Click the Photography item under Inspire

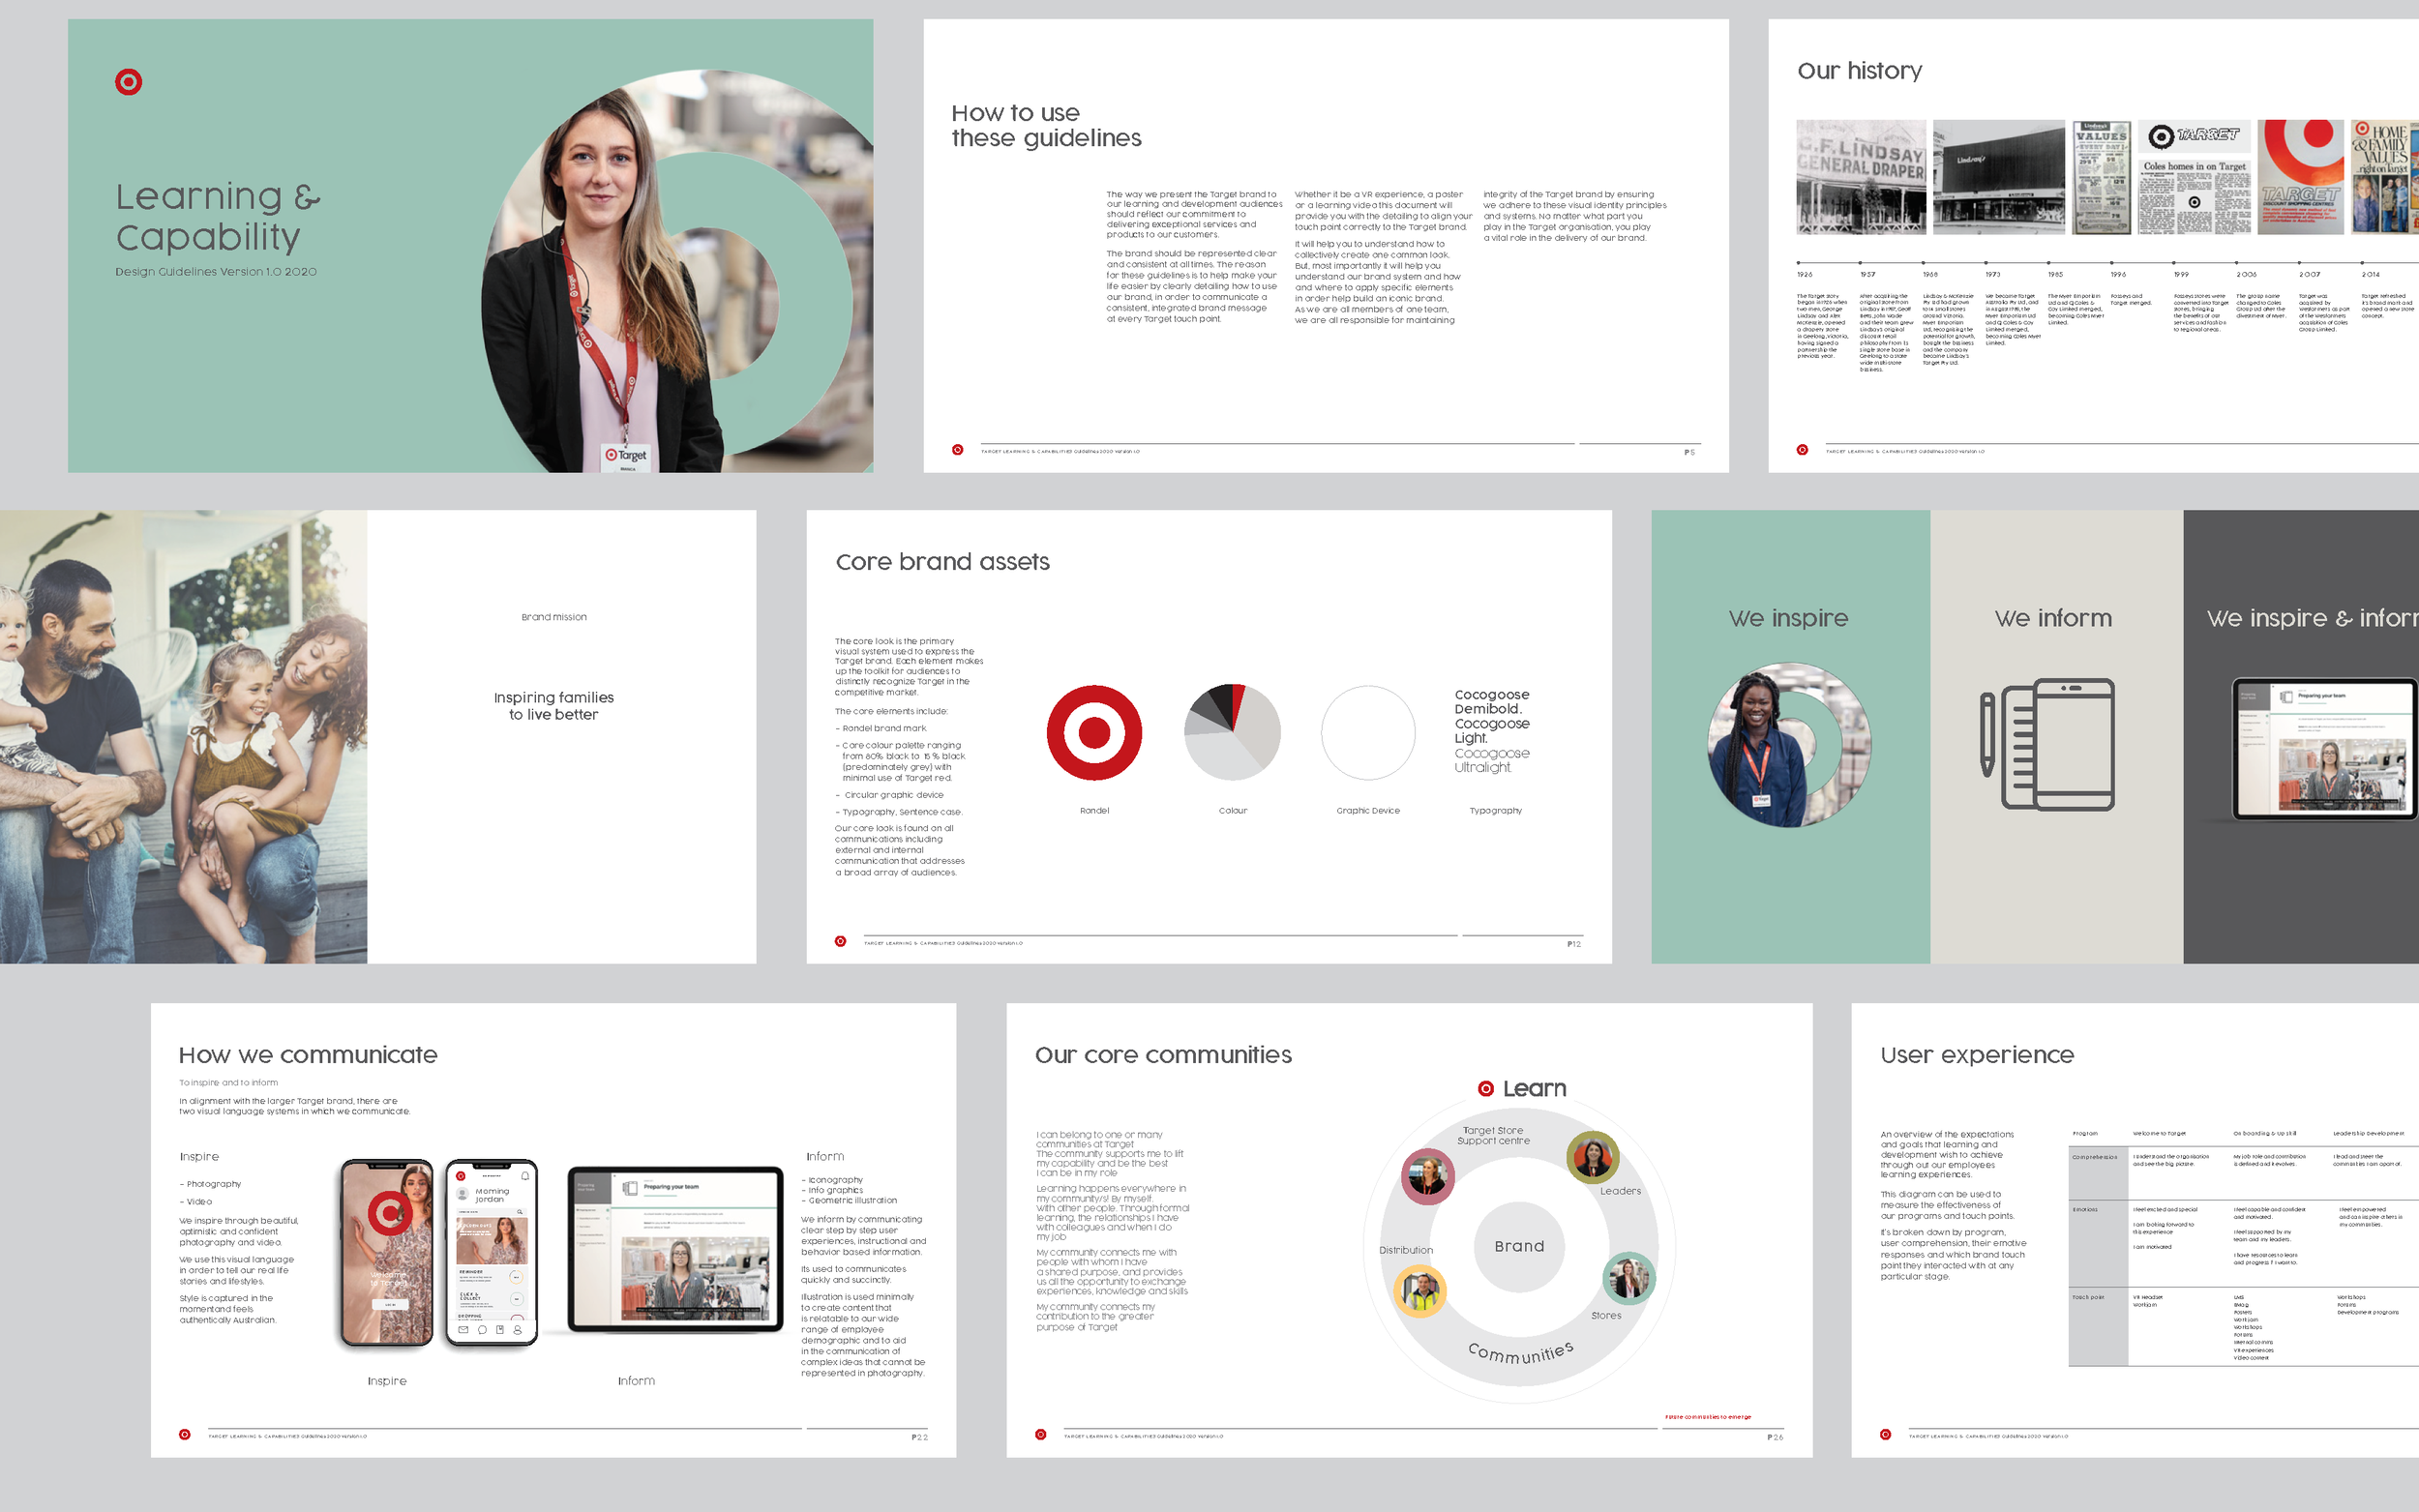tap(210, 1184)
